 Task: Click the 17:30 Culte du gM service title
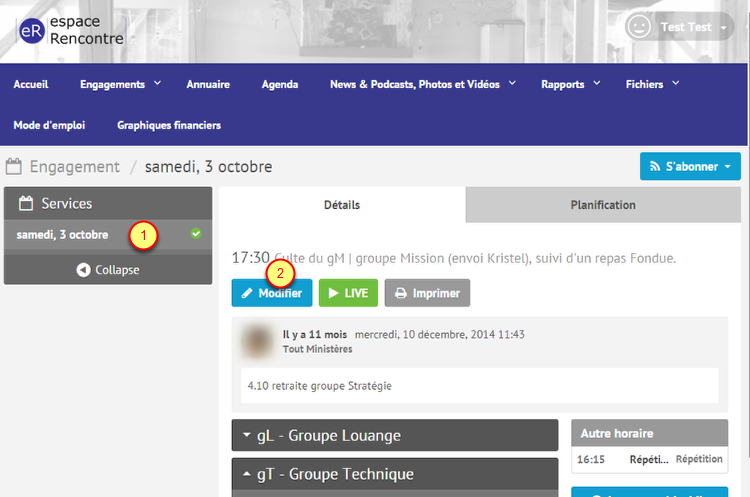click(x=454, y=258)
